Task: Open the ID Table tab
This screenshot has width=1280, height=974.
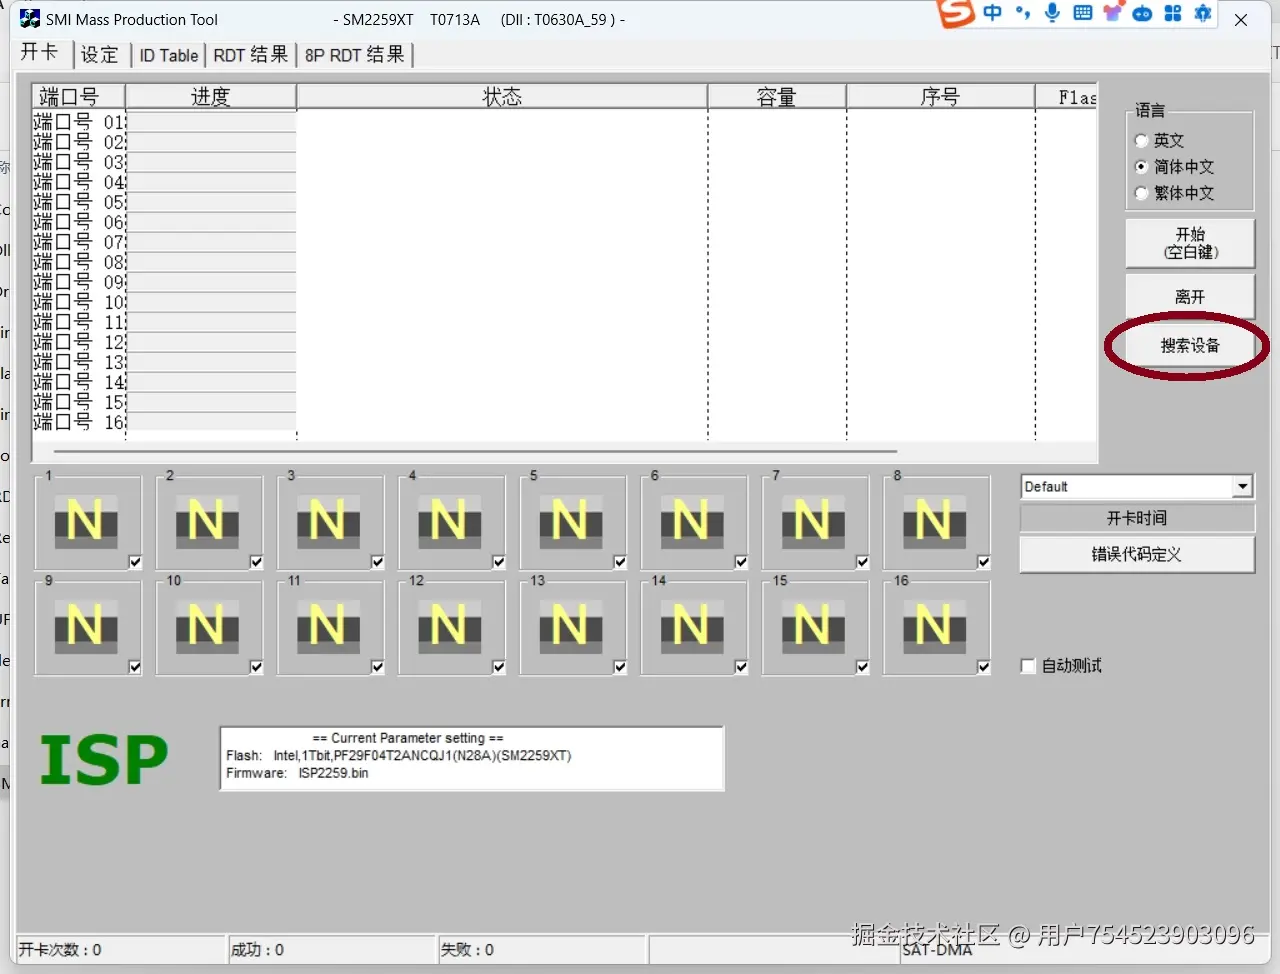Action: pos(168,55)
